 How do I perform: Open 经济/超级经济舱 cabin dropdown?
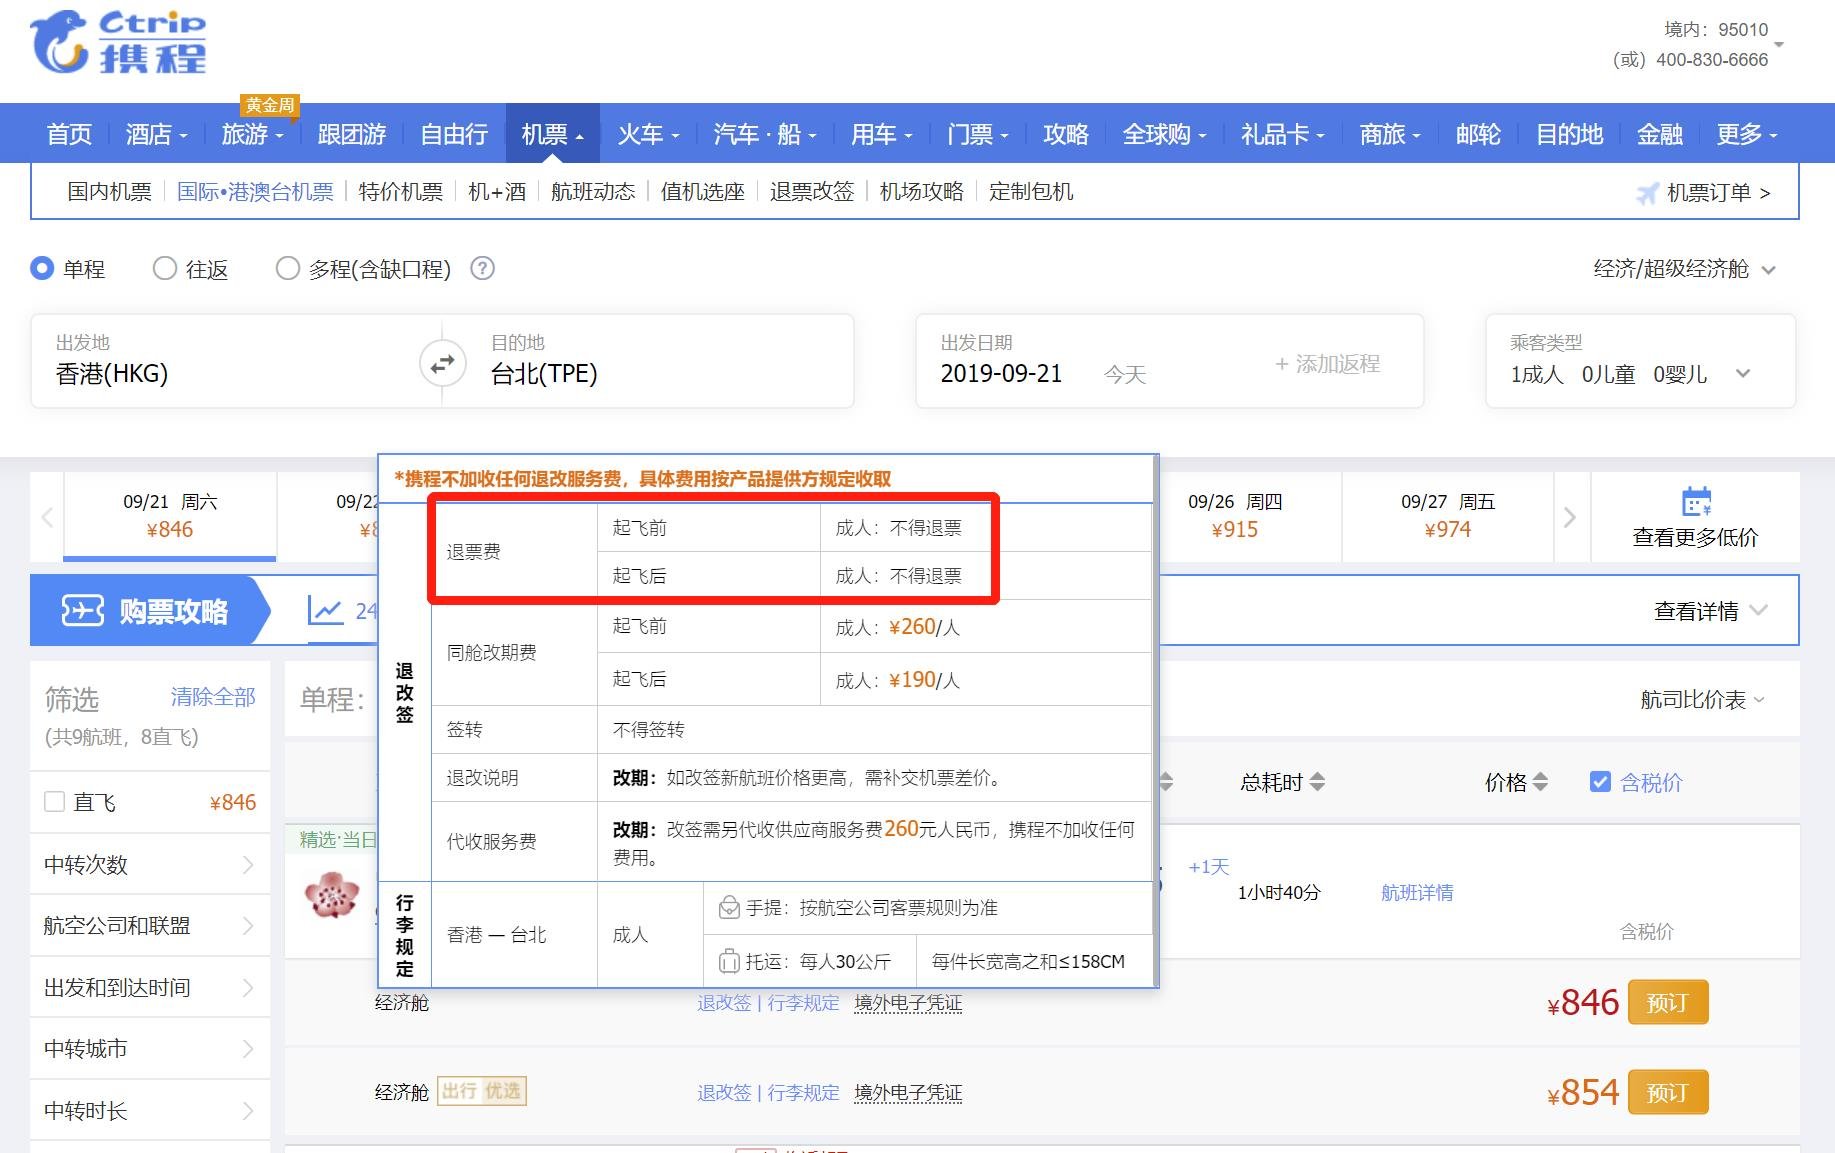click(x=1685, y=269)
